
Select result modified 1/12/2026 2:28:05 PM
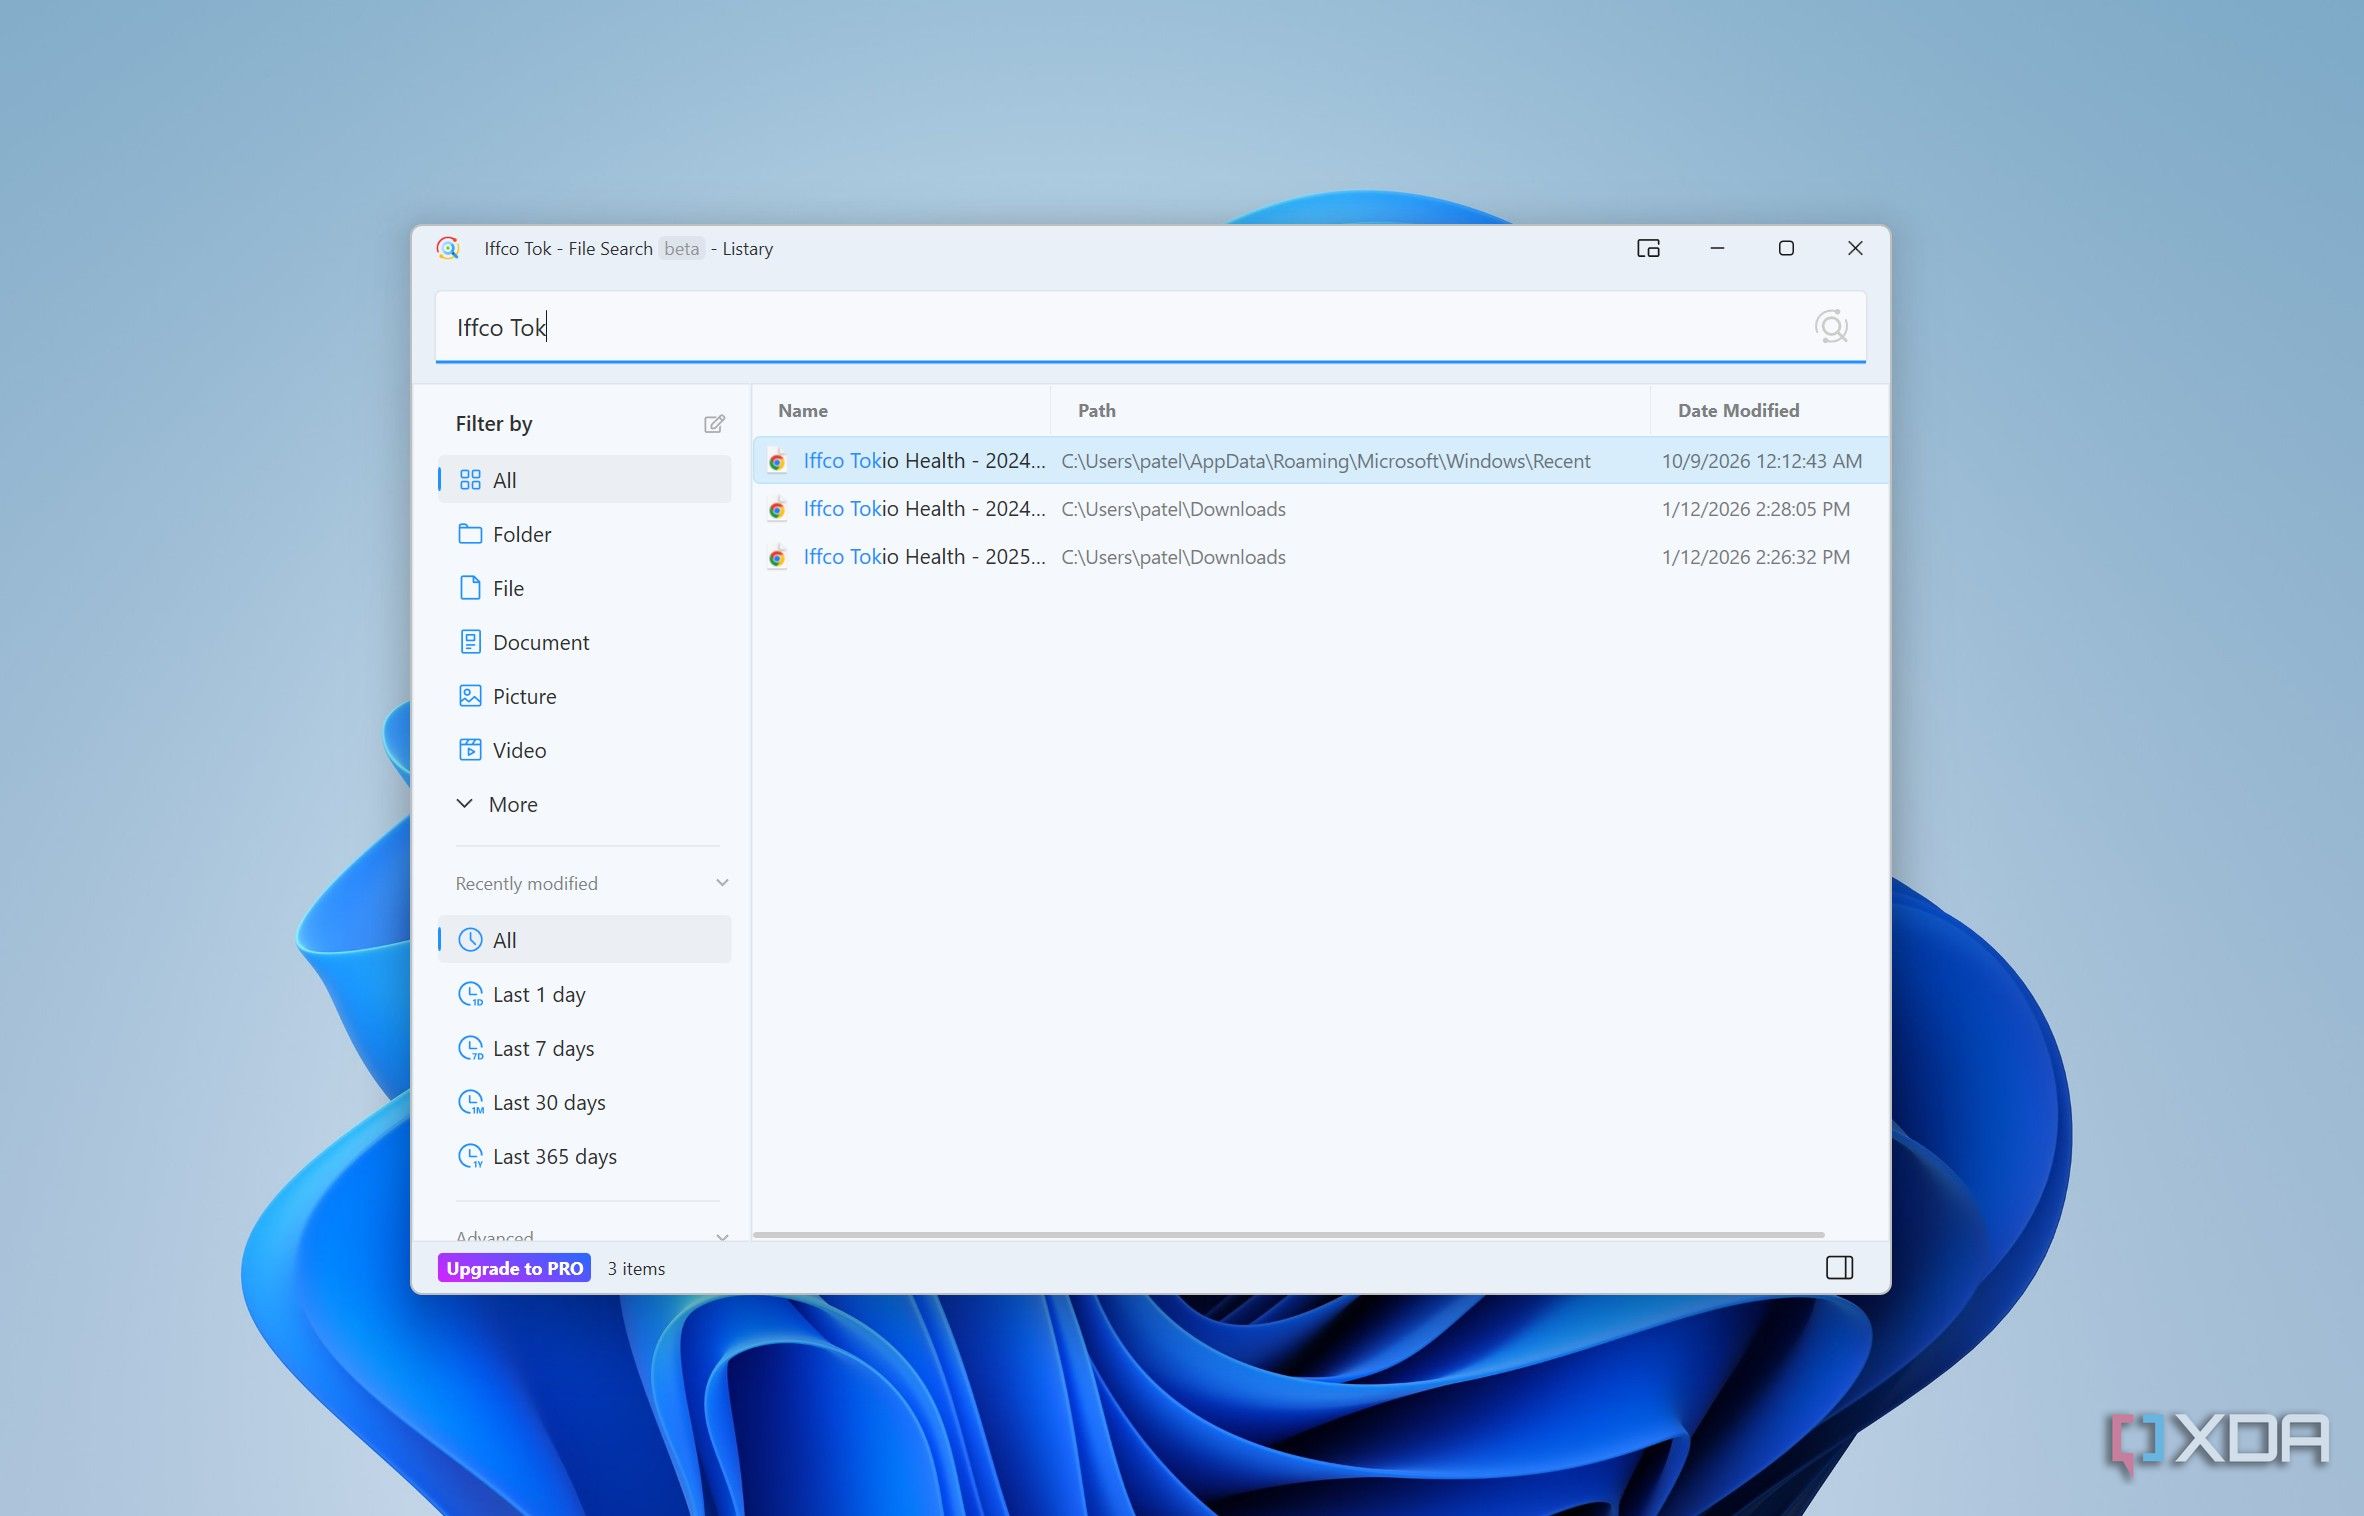(x=1320, y=509)
